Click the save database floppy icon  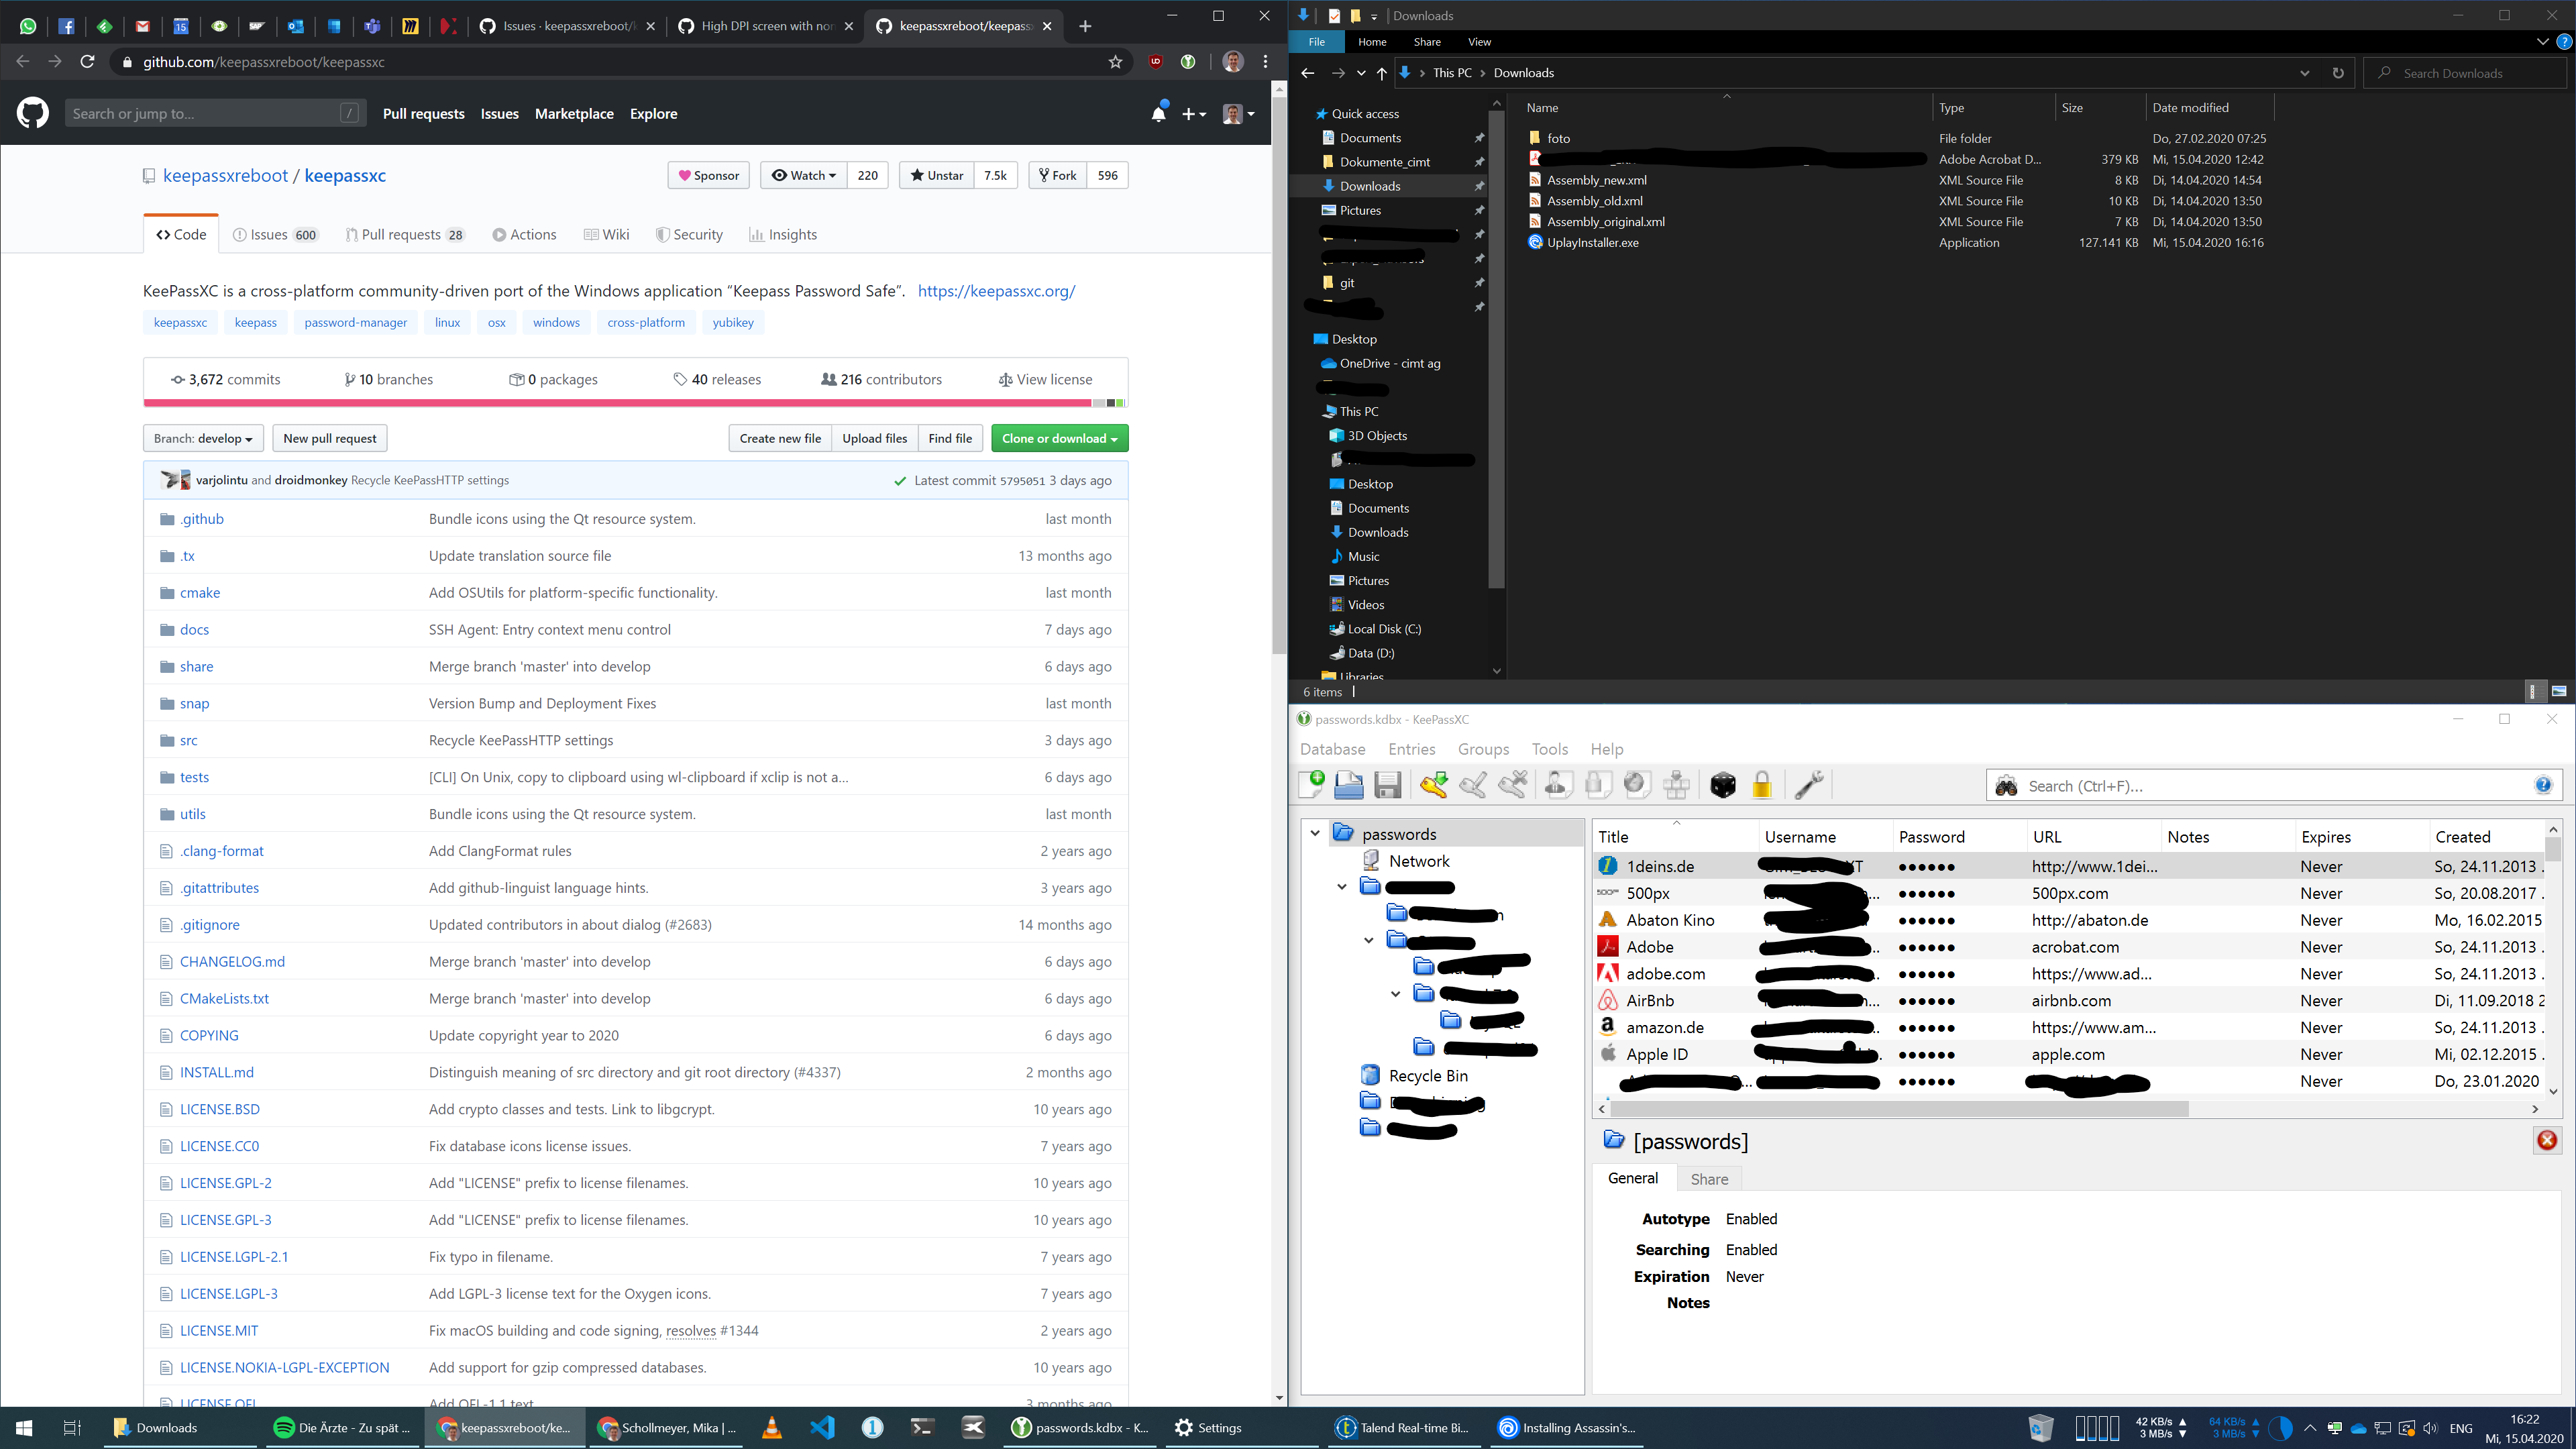point(1388,785)
